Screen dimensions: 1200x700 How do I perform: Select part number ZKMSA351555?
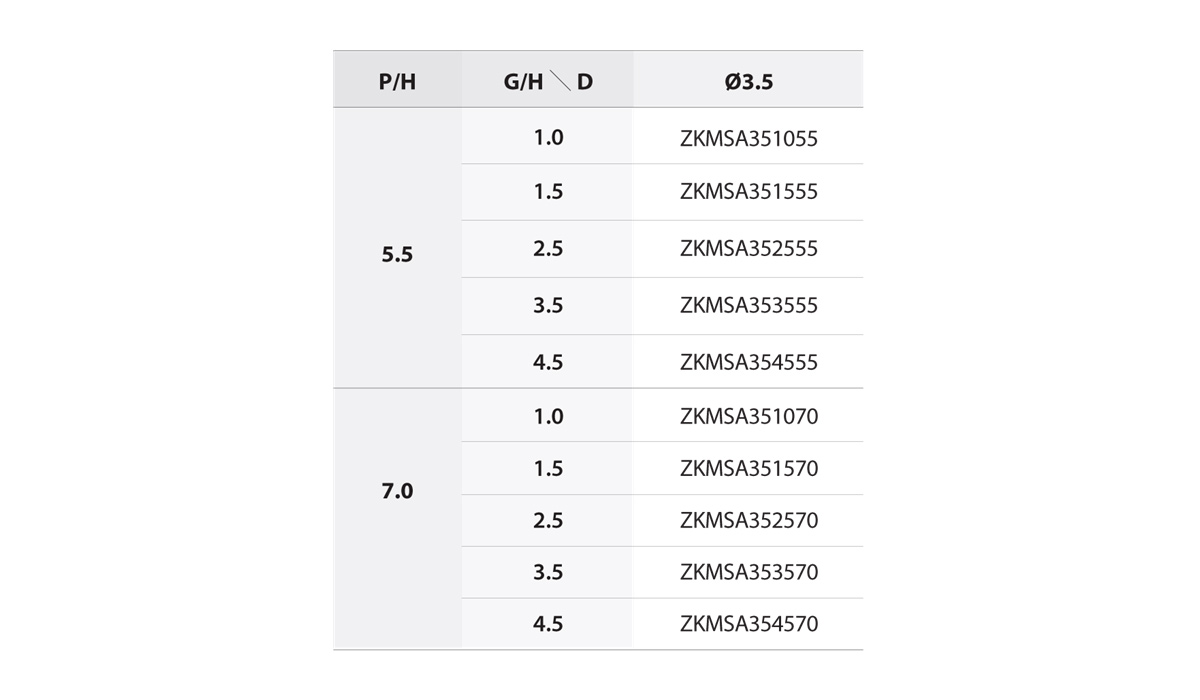748,192
